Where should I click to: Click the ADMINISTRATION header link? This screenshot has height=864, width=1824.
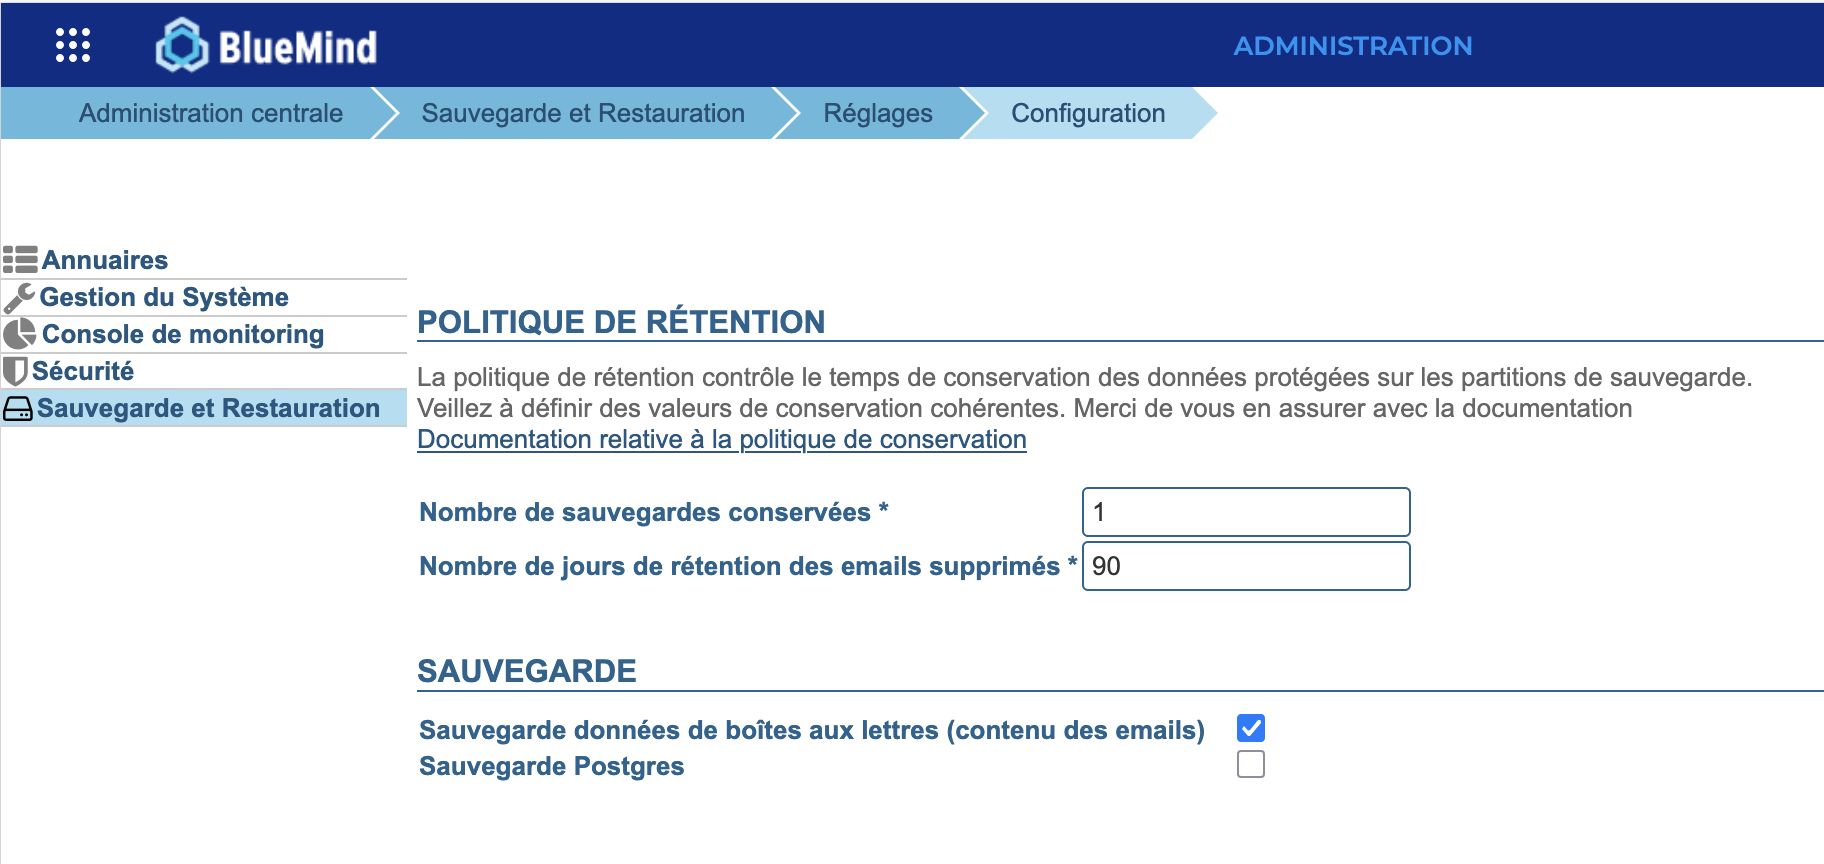coord(1352,46)
